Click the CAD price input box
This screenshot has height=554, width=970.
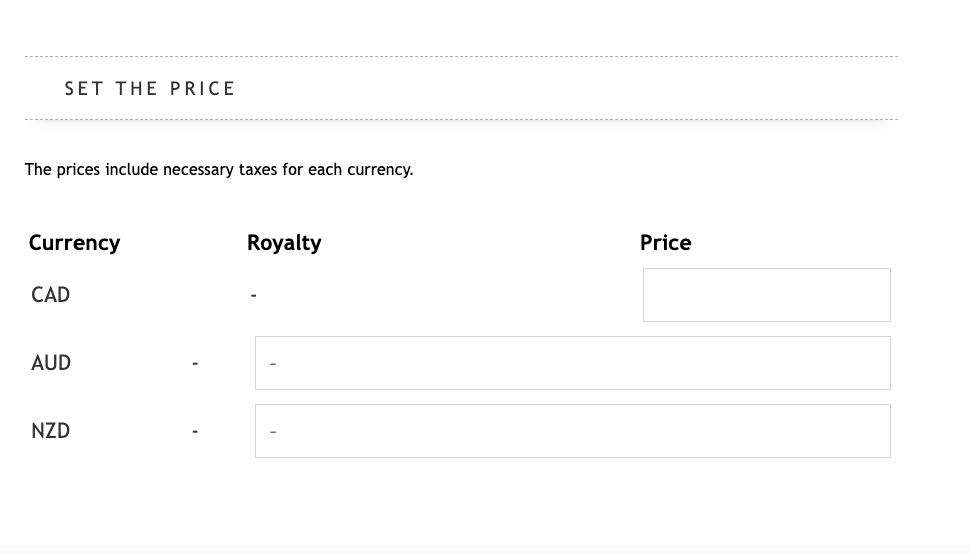click(766, 295)
